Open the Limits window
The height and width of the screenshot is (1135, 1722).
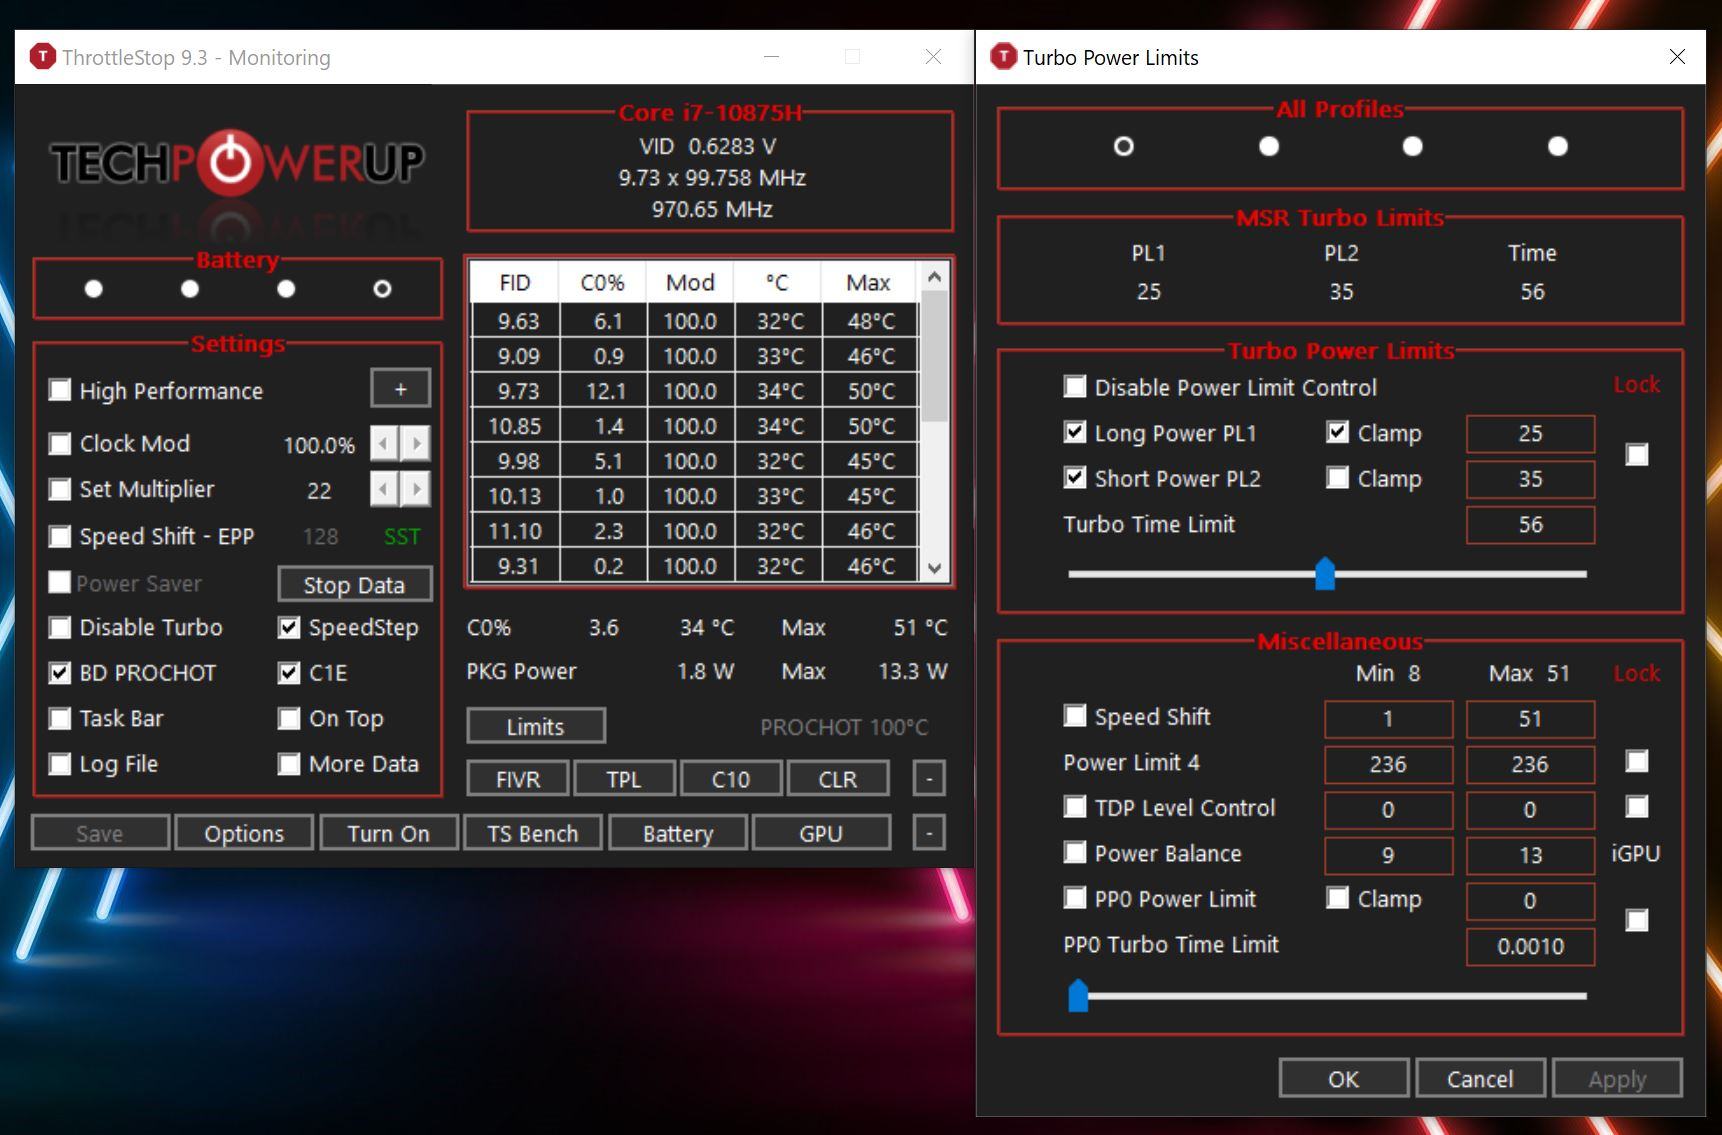click(535, 727)
